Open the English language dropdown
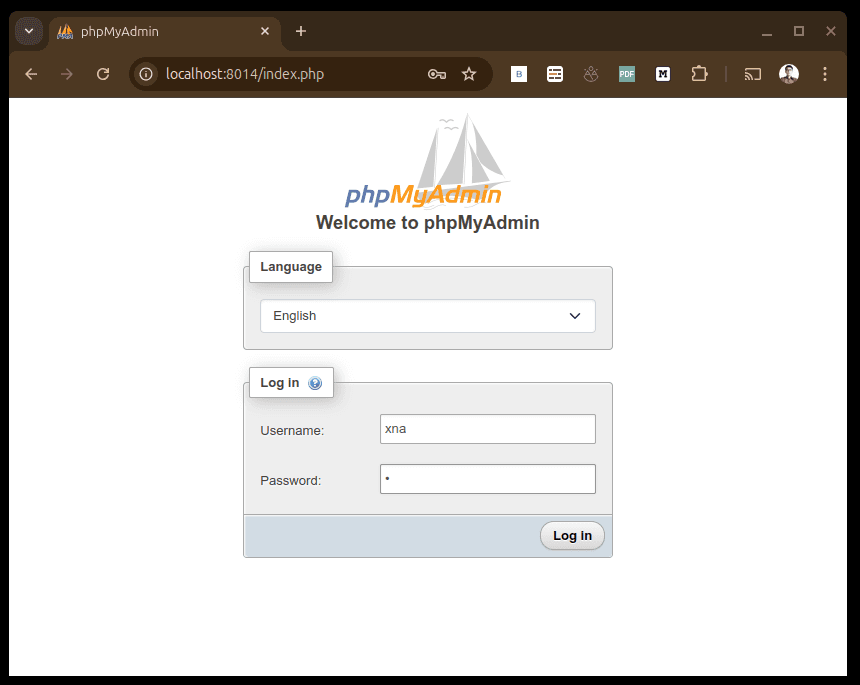 point(428,316)
